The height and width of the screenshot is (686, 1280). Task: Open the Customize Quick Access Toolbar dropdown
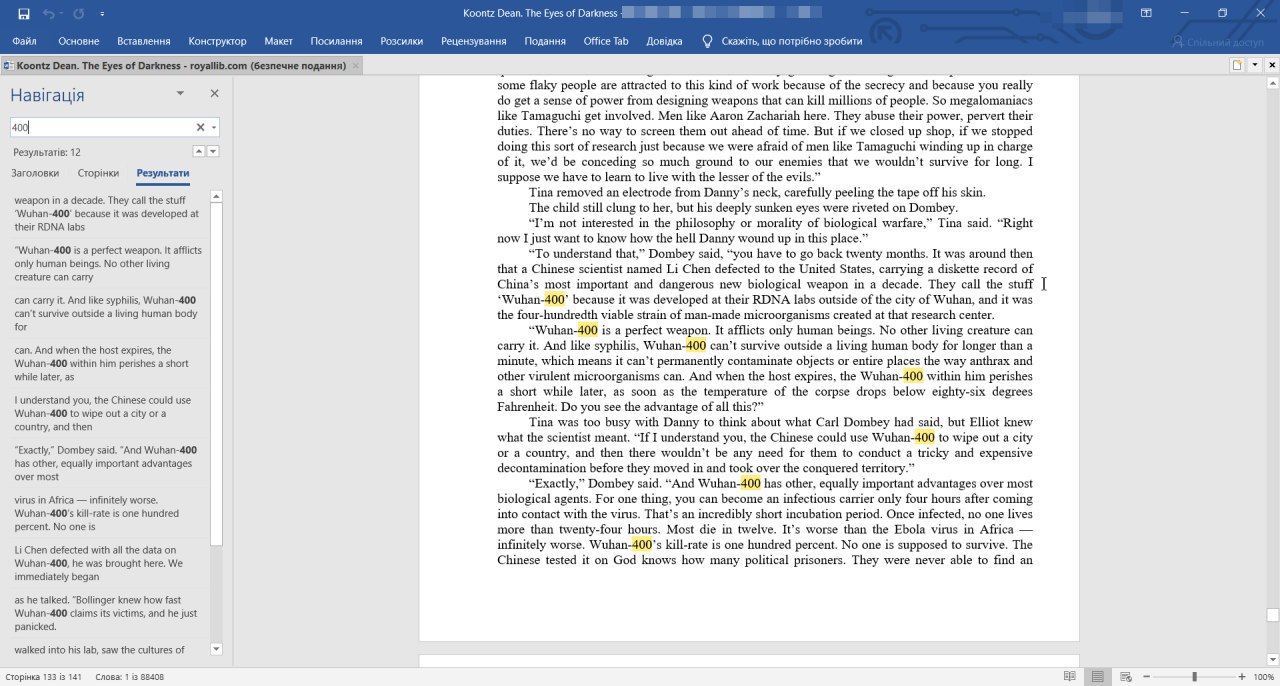pos(103,14)
